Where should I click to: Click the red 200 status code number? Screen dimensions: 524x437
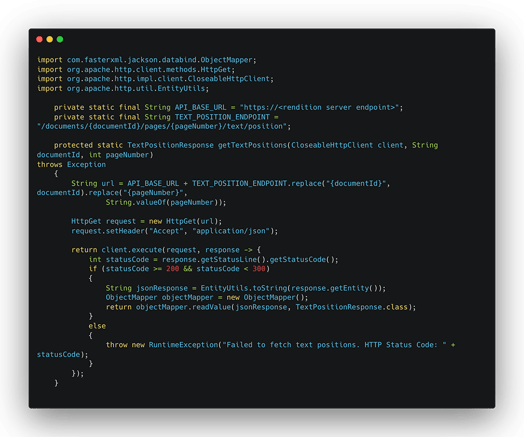pos(172,269)
